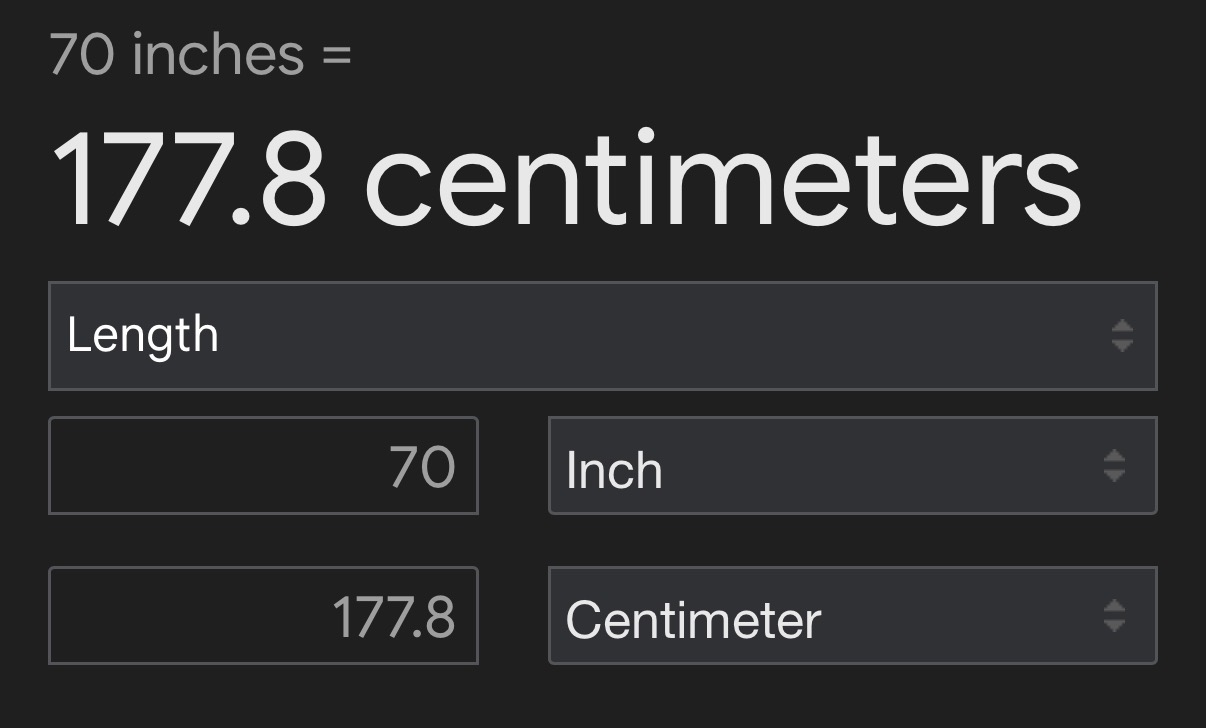Click the up-down arrows on Inch selector
Viewport: 1206px width, 728px height.
point(1114,466)
